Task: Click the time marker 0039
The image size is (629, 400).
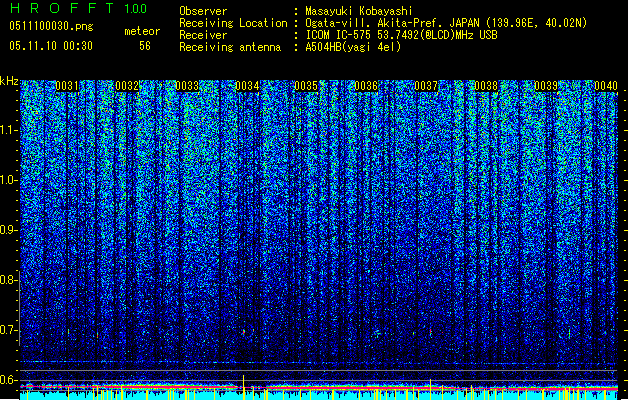Action: coord(546,86)
